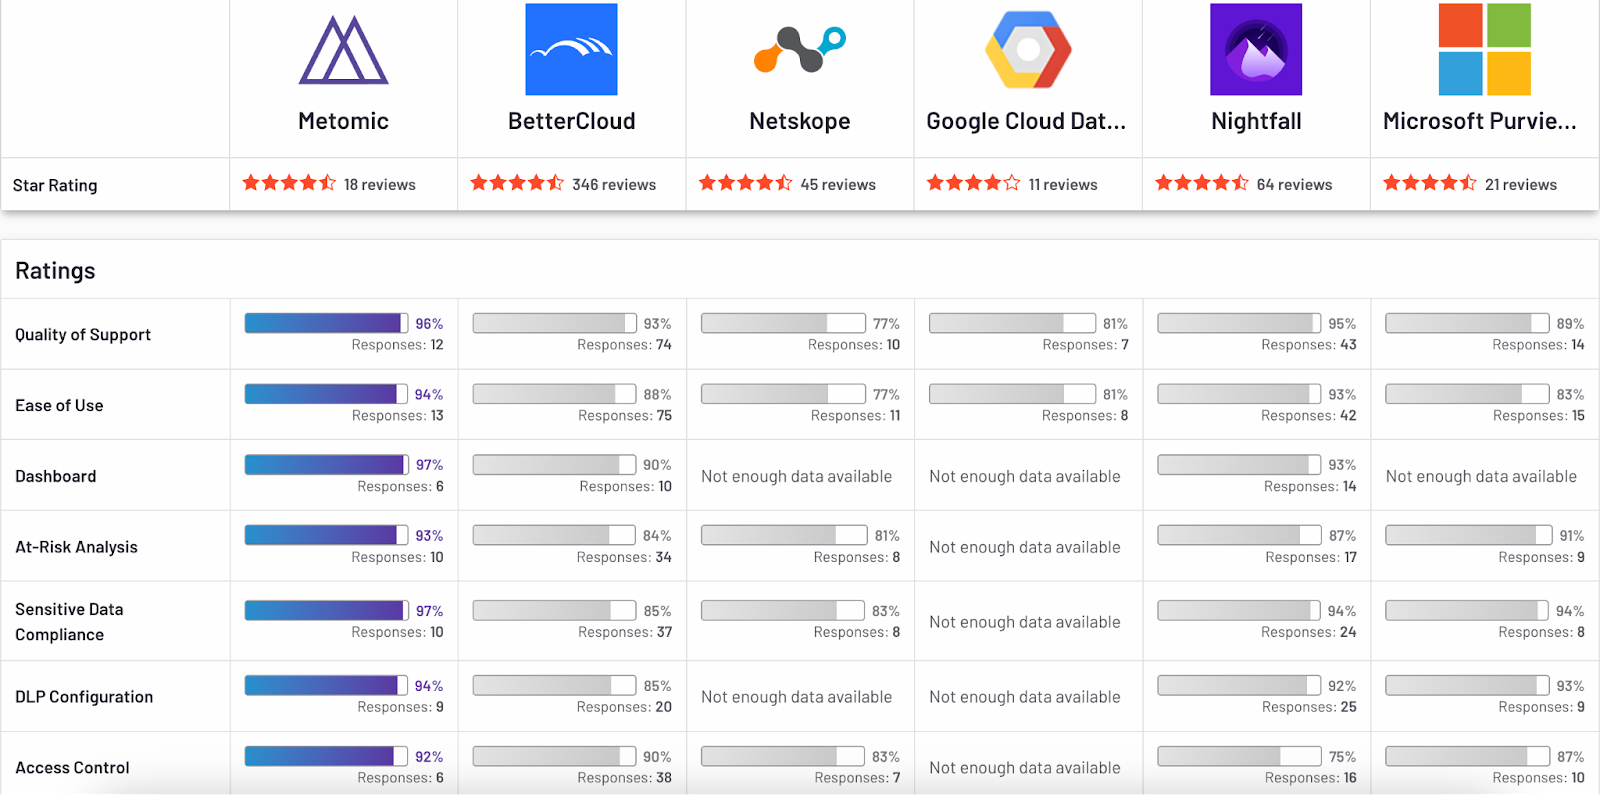The image size is (1600, 795).
Task: Click the Metomic triangle logo
Action: coord(343,50)
